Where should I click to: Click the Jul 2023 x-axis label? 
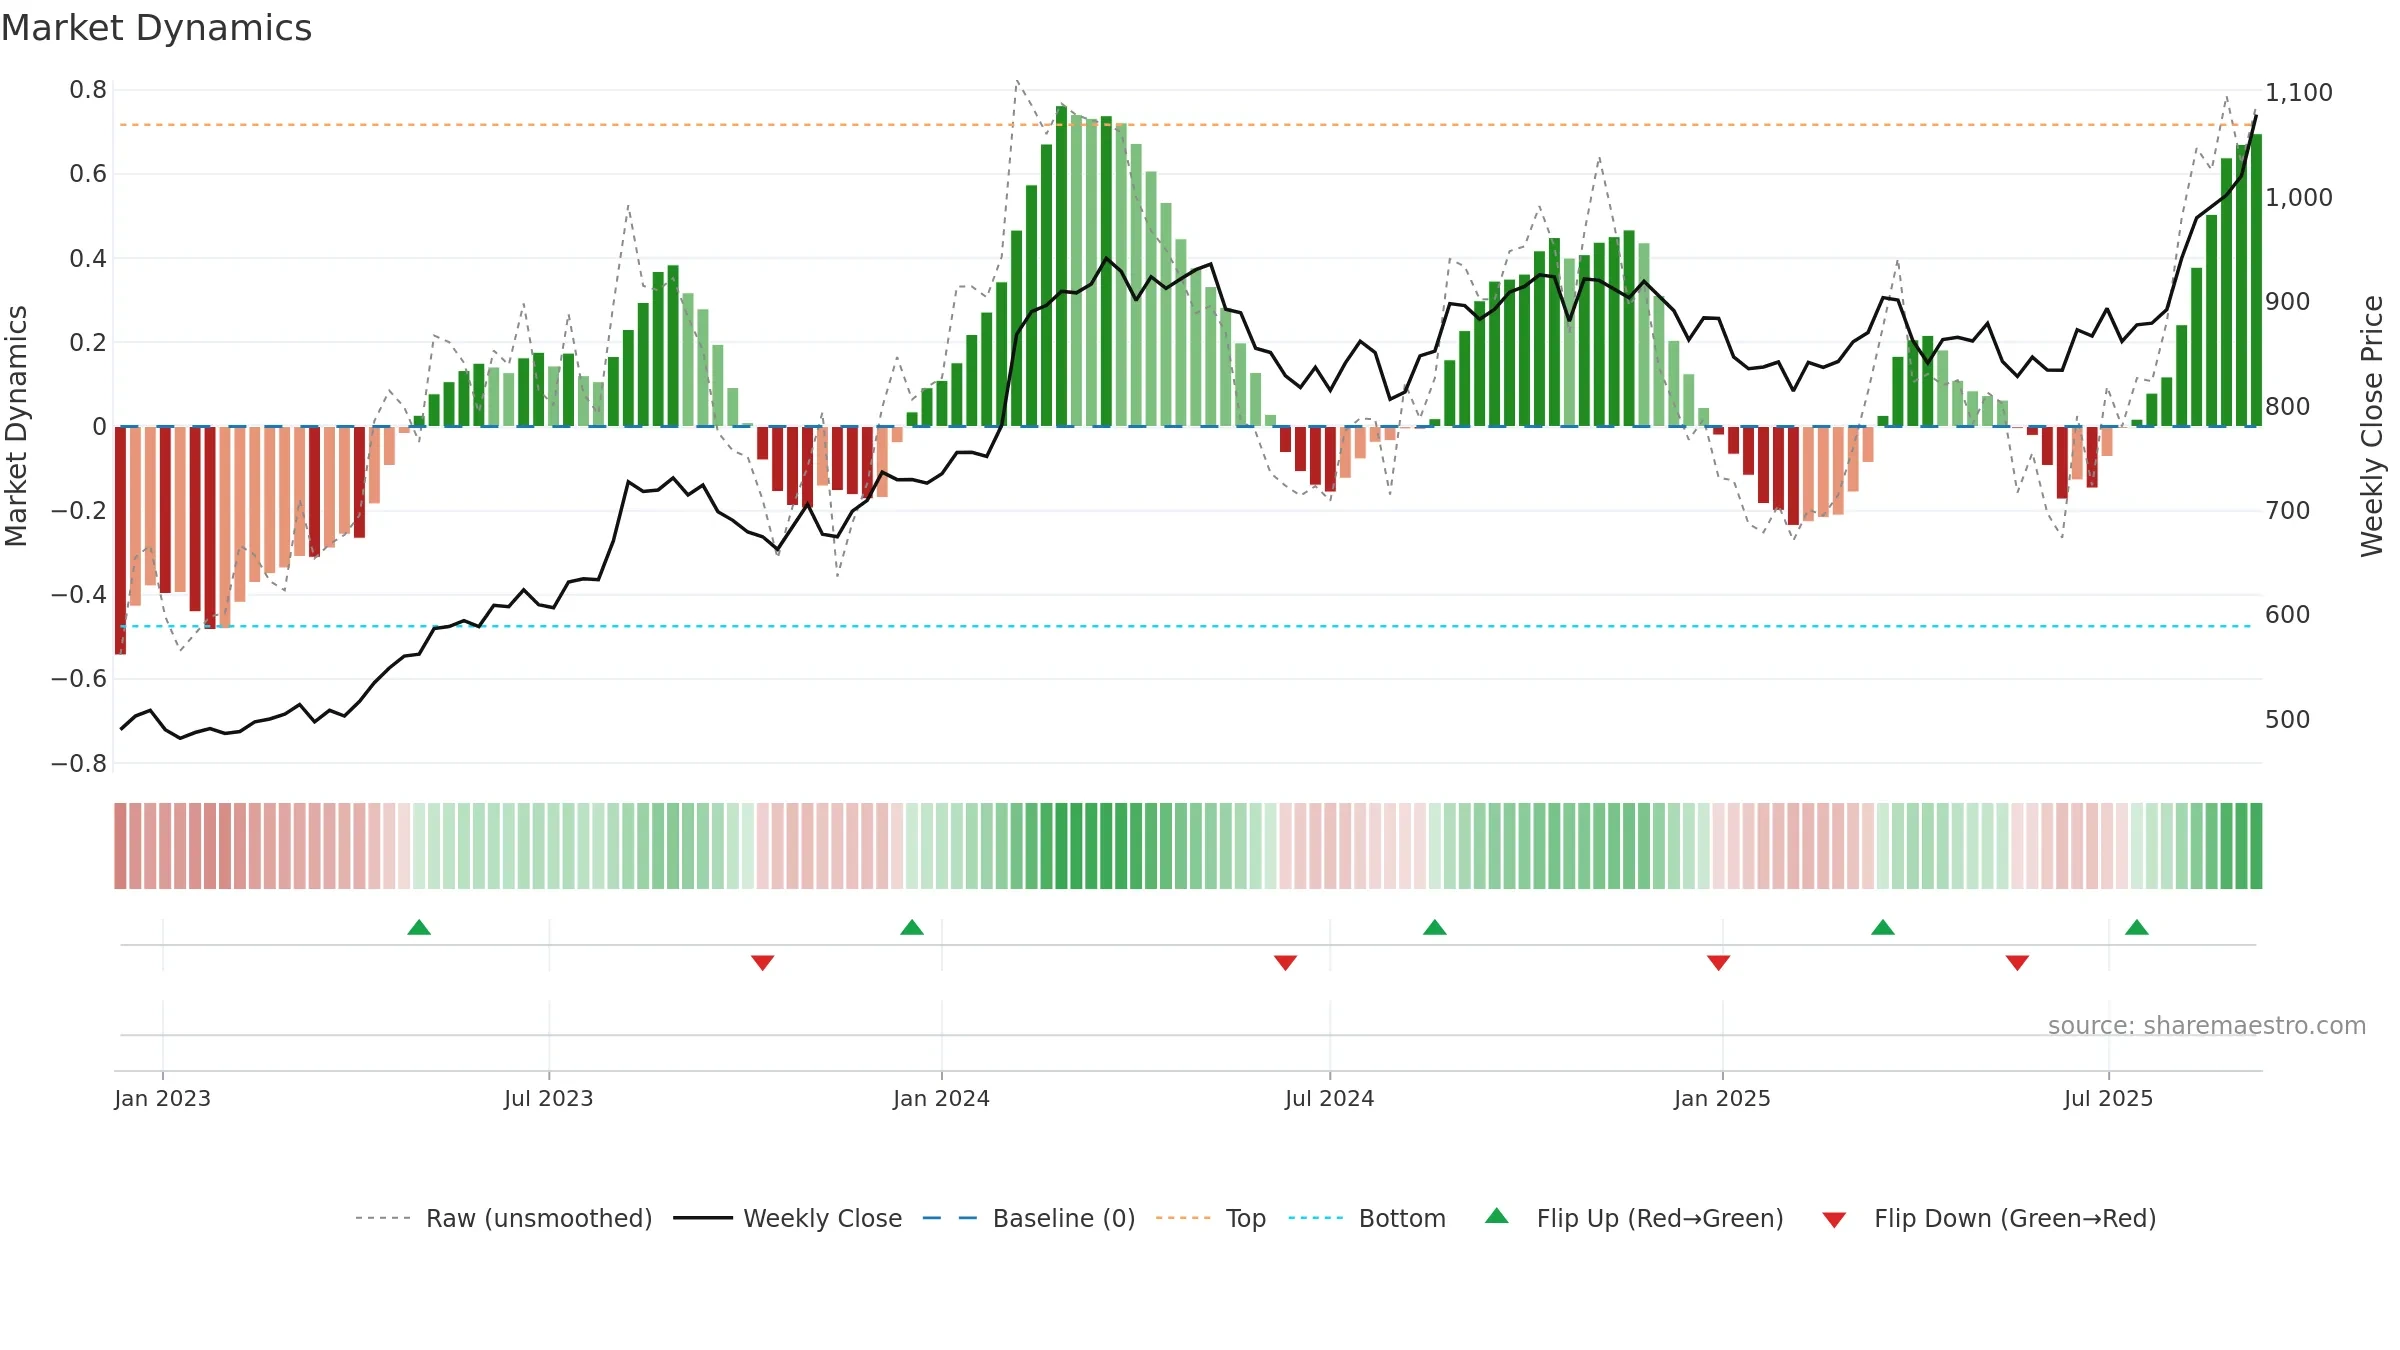pos(549,1098)
